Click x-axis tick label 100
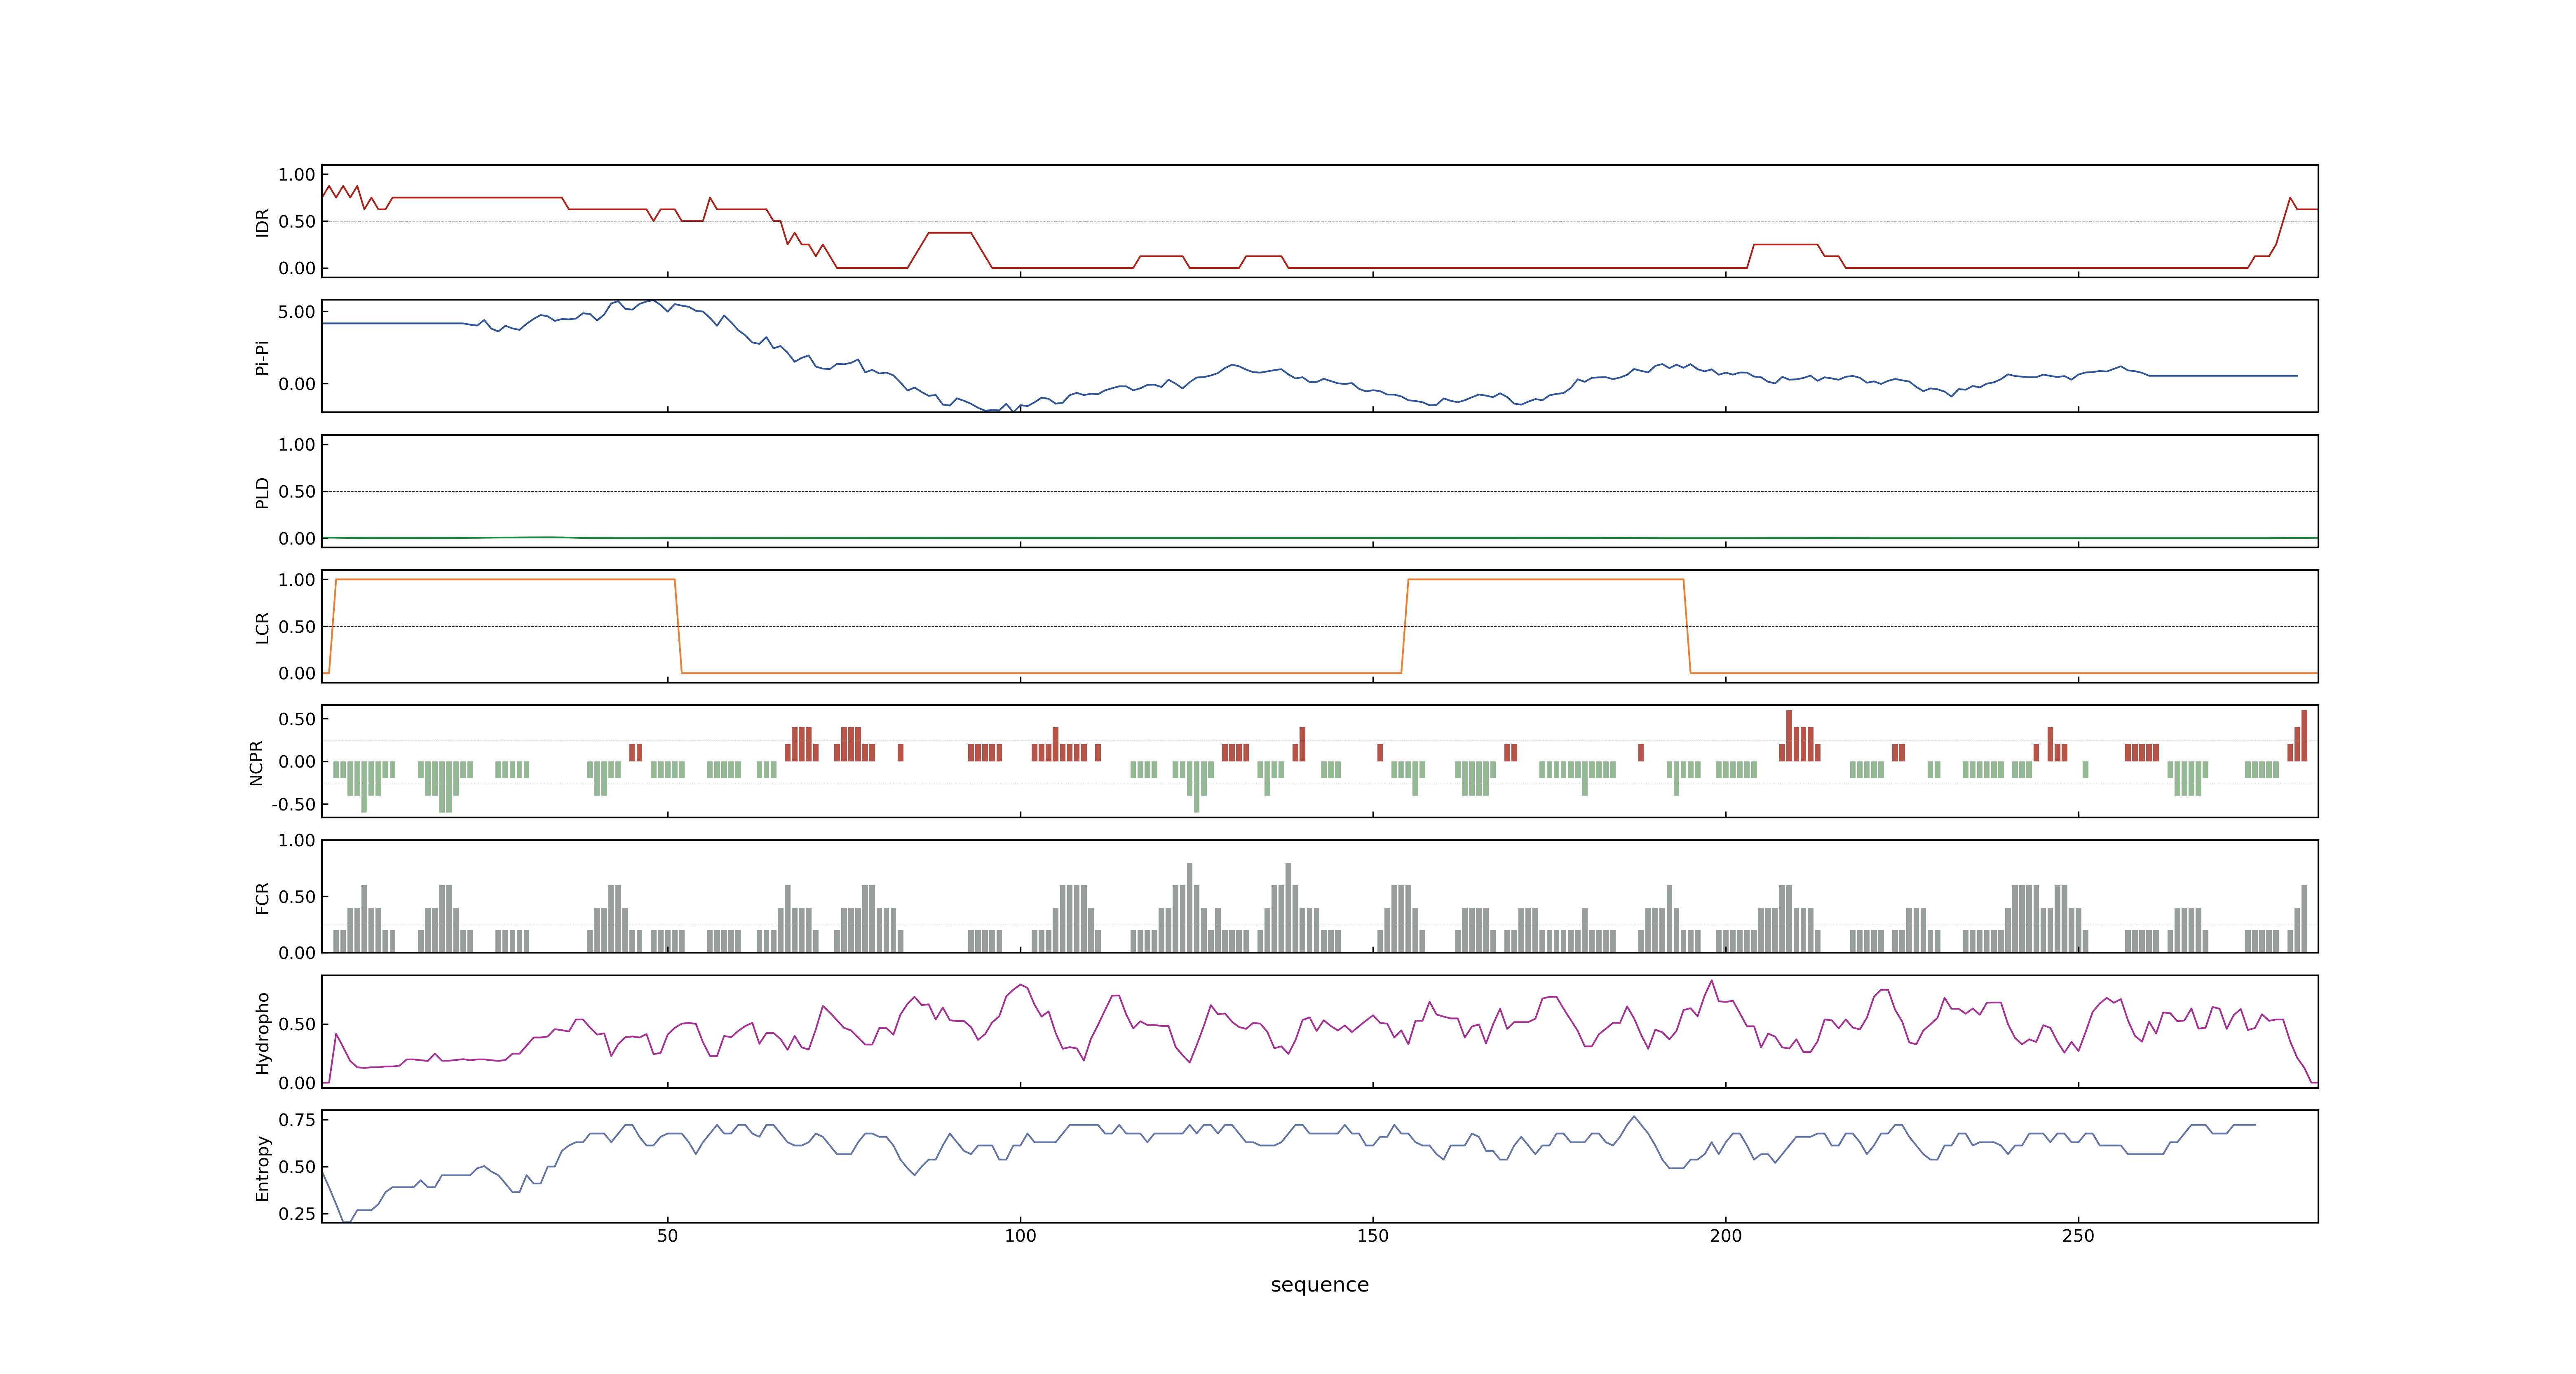The height and width of the screenshot is (1374, 2576). [x=1020, y=1236]
